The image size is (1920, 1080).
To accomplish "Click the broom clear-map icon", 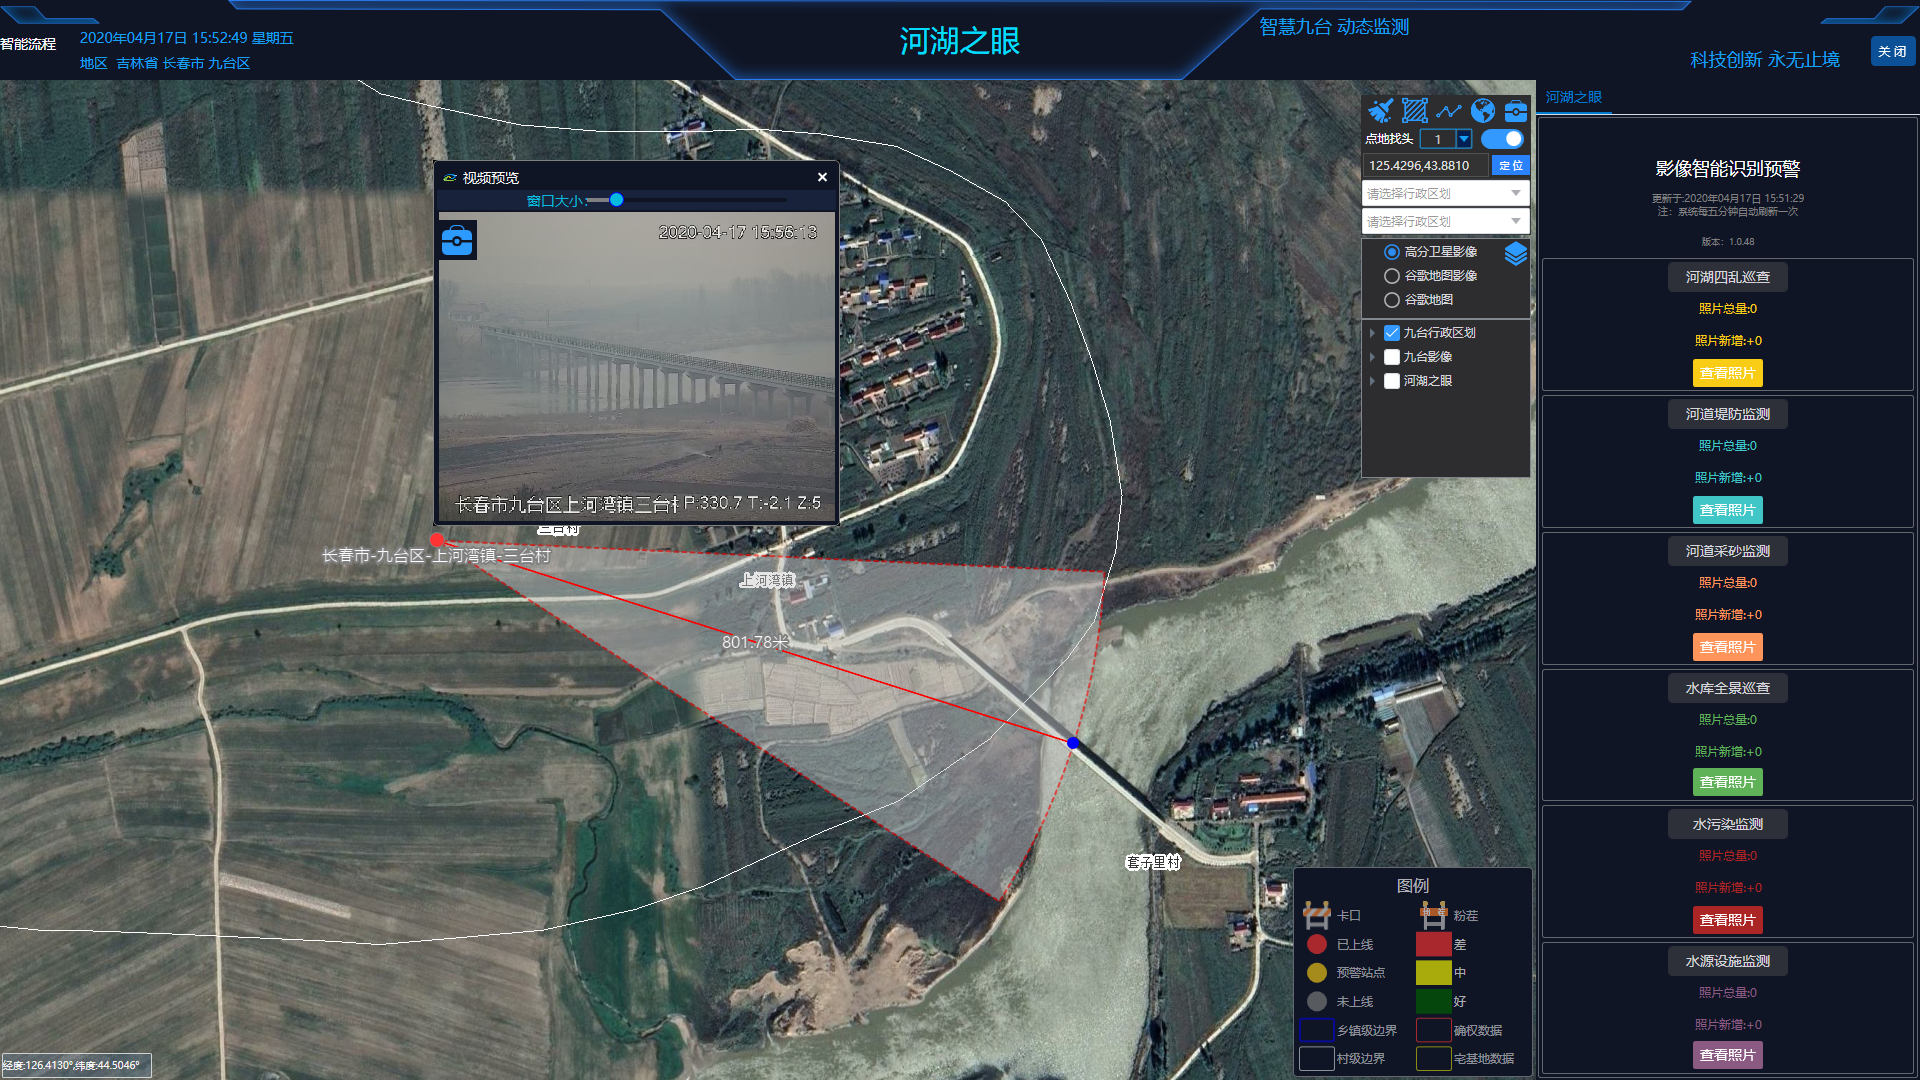I will (1381, 110).
